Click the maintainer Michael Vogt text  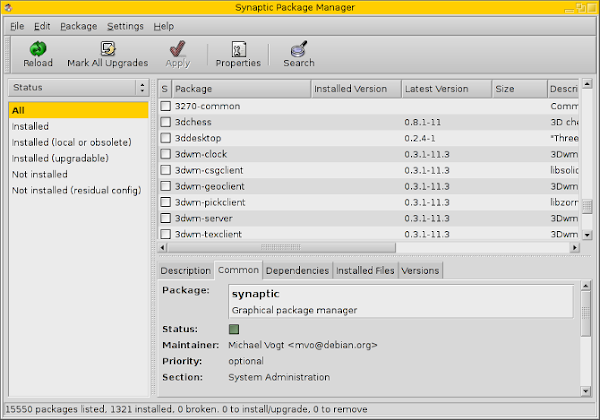pos(303,345)
